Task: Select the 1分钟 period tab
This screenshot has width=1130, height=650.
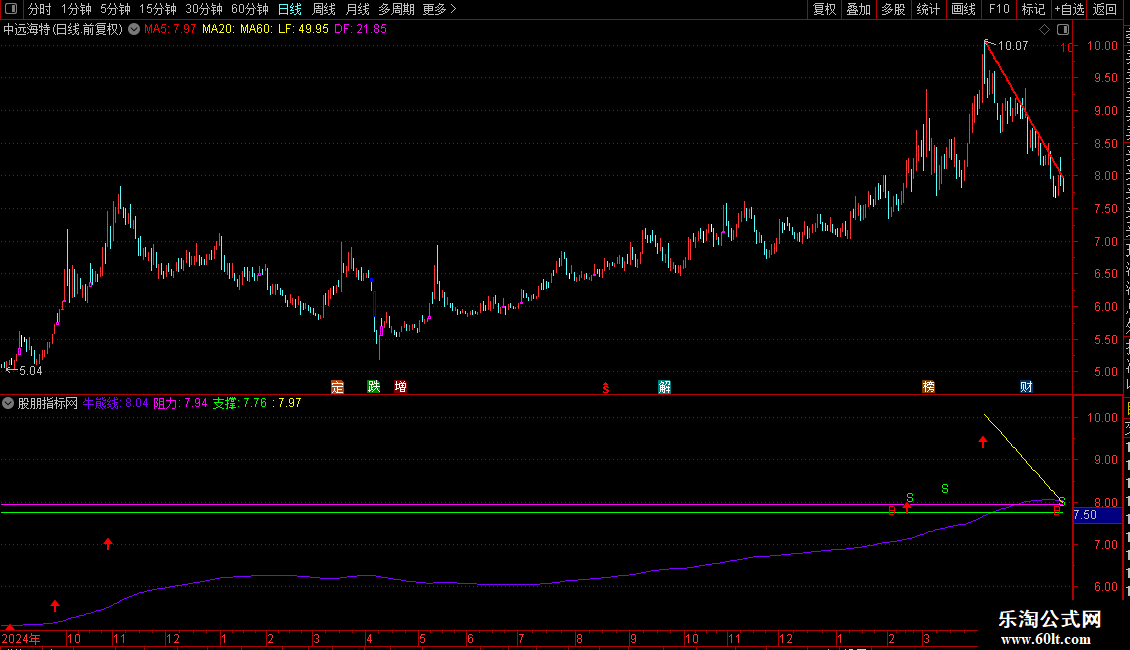Action: 76,9
